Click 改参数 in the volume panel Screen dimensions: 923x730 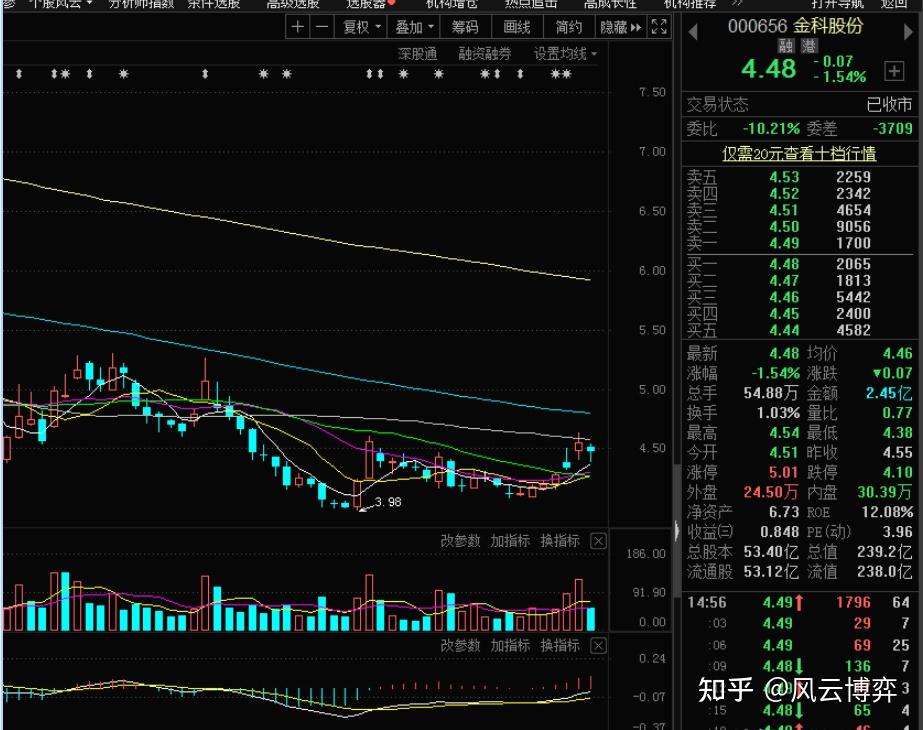461,541
